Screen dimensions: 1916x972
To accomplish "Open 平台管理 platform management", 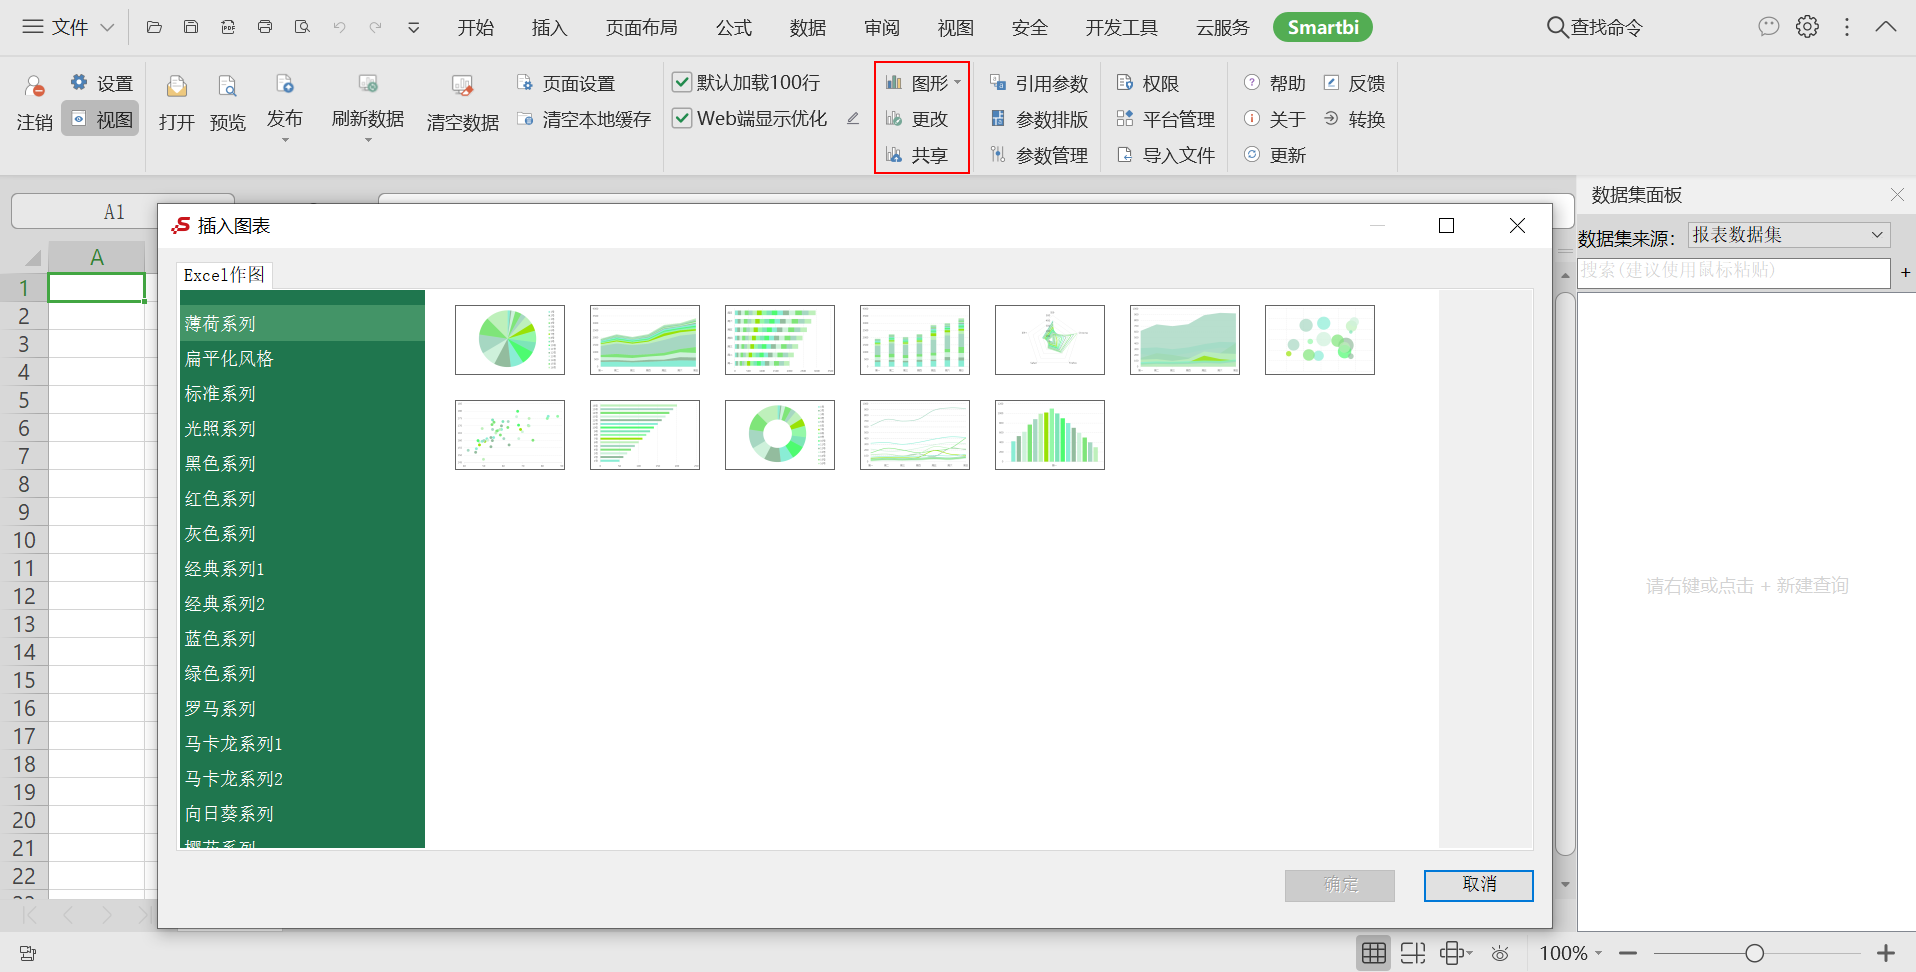I will 1166,120.
